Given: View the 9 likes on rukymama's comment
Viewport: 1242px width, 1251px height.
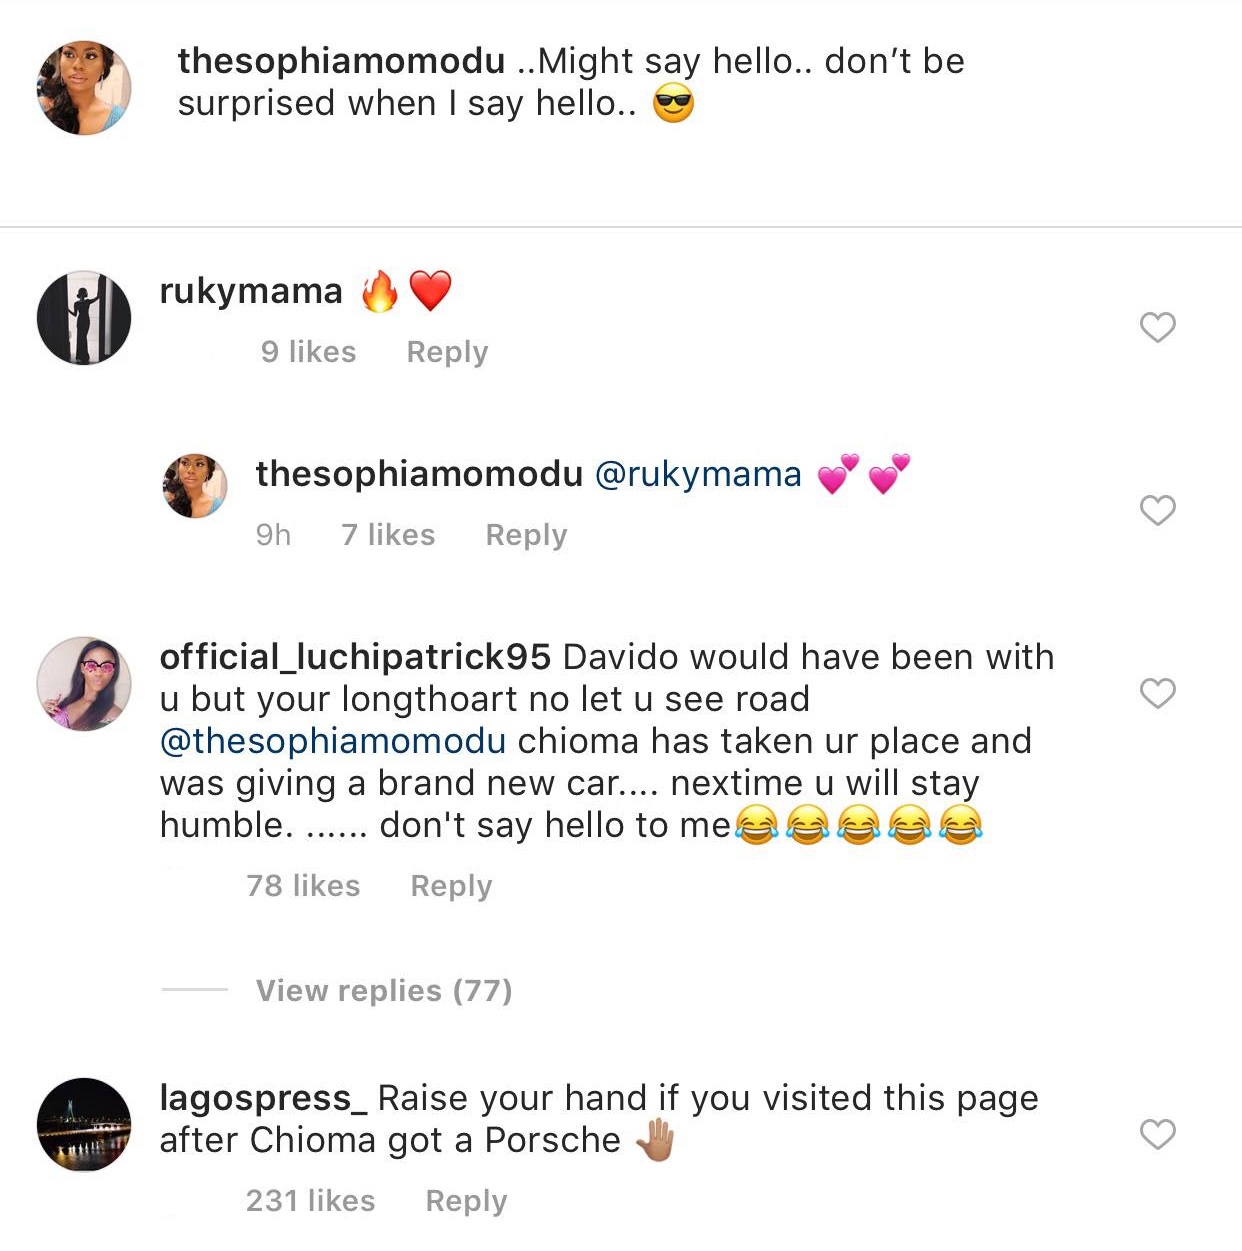Looking at the screenshot, I should [308, 352].
